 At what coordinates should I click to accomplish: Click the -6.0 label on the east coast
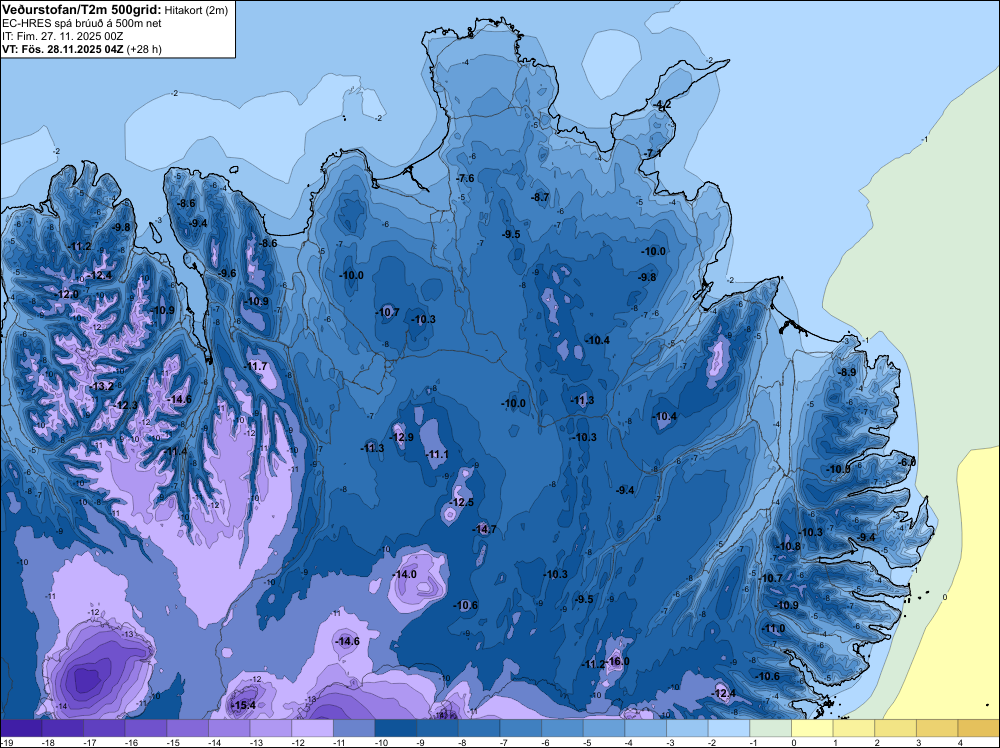point(907,462)
